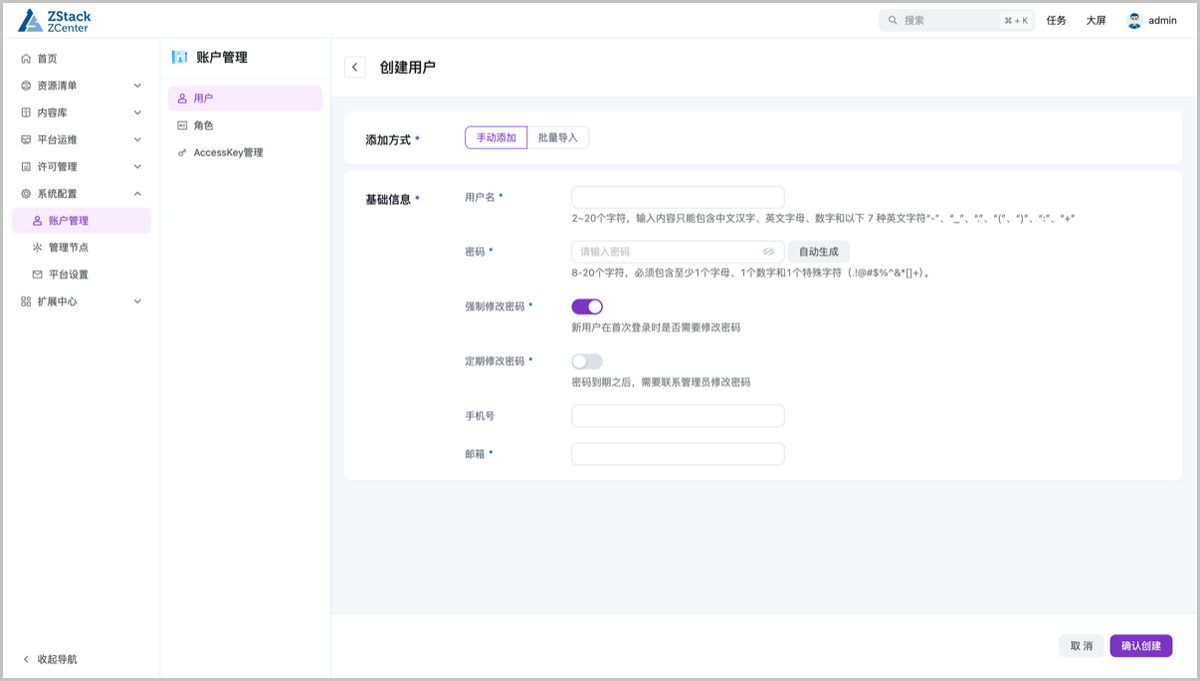1200x681 pixels.
Task: Expand the 扩展中心 chevron
Action: [x=138, y=302]
